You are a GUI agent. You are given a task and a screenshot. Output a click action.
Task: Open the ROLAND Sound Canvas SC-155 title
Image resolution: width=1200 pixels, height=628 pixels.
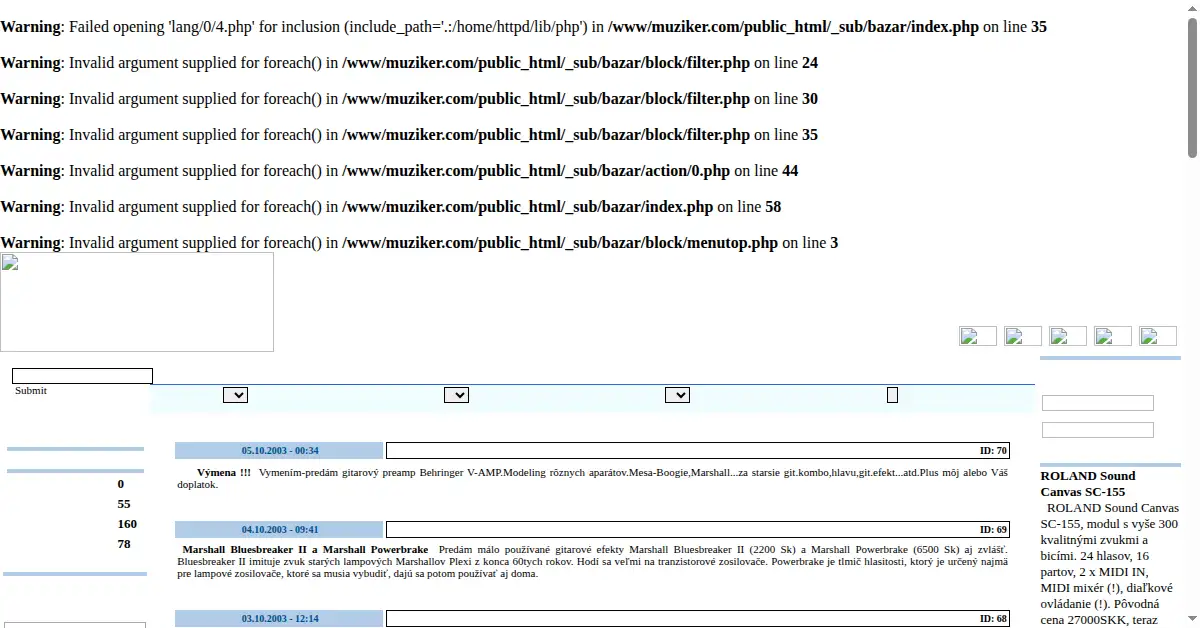coord(1088,484)
